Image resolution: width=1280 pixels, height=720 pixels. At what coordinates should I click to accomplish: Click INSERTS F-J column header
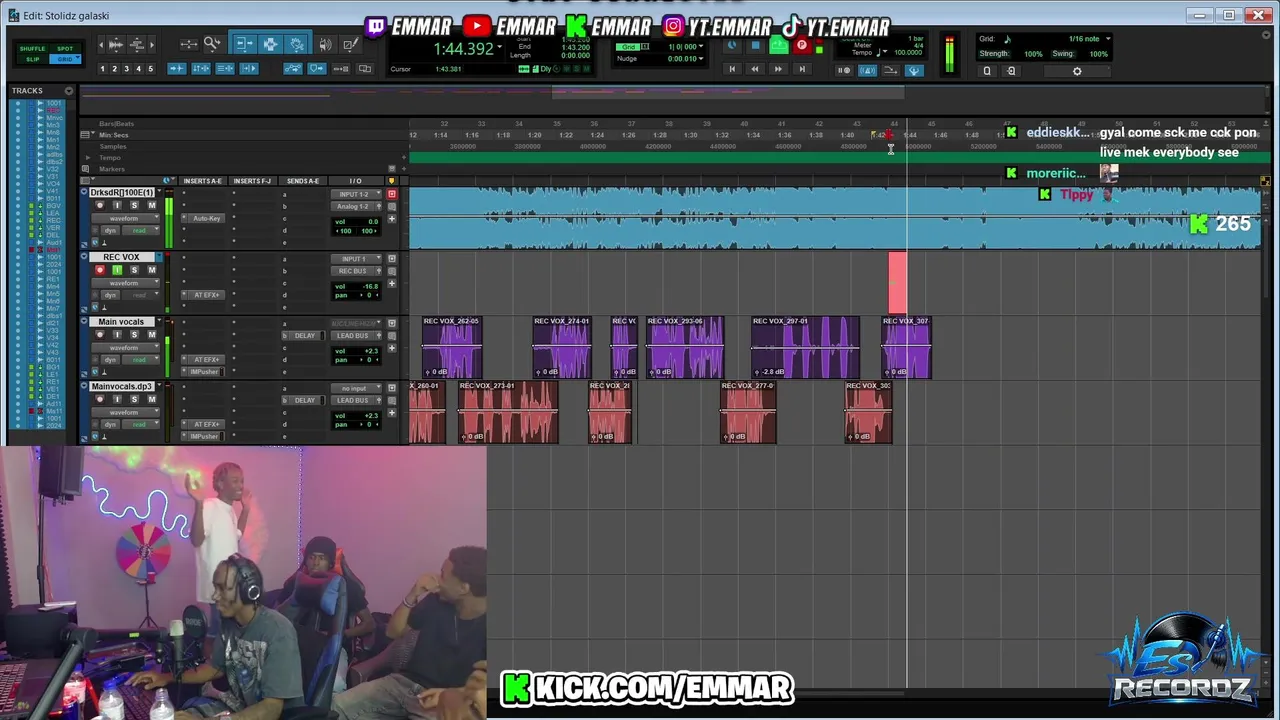tap(252, 181)
